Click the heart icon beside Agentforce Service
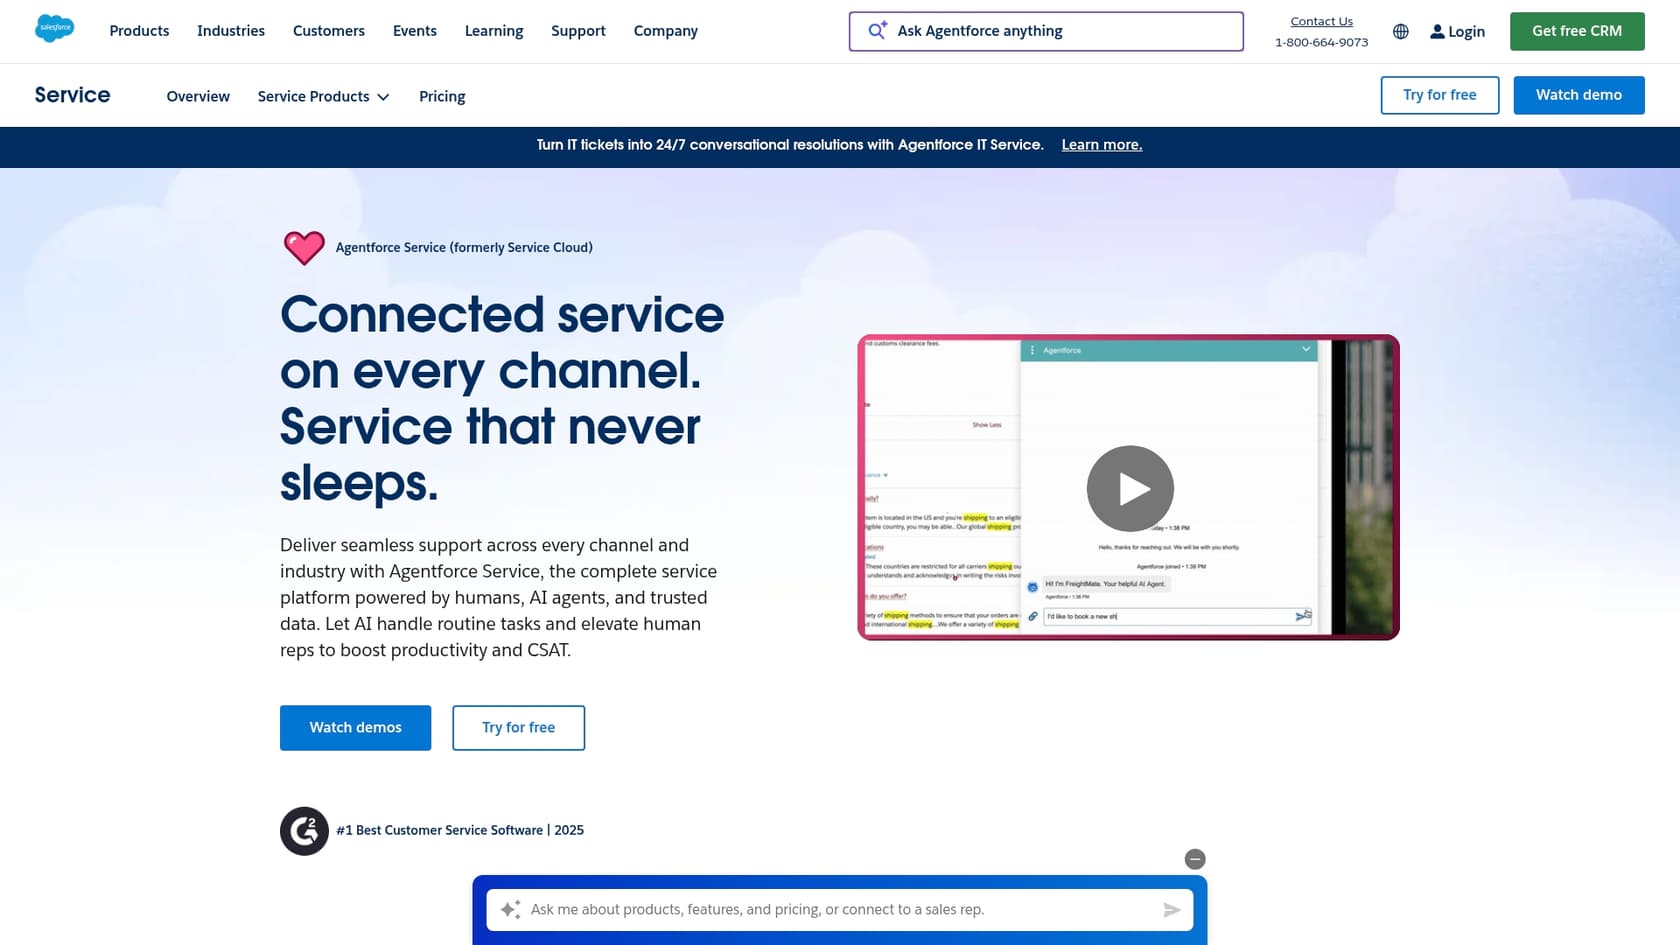Screen dimensions: 1680x945 [304, 247]
